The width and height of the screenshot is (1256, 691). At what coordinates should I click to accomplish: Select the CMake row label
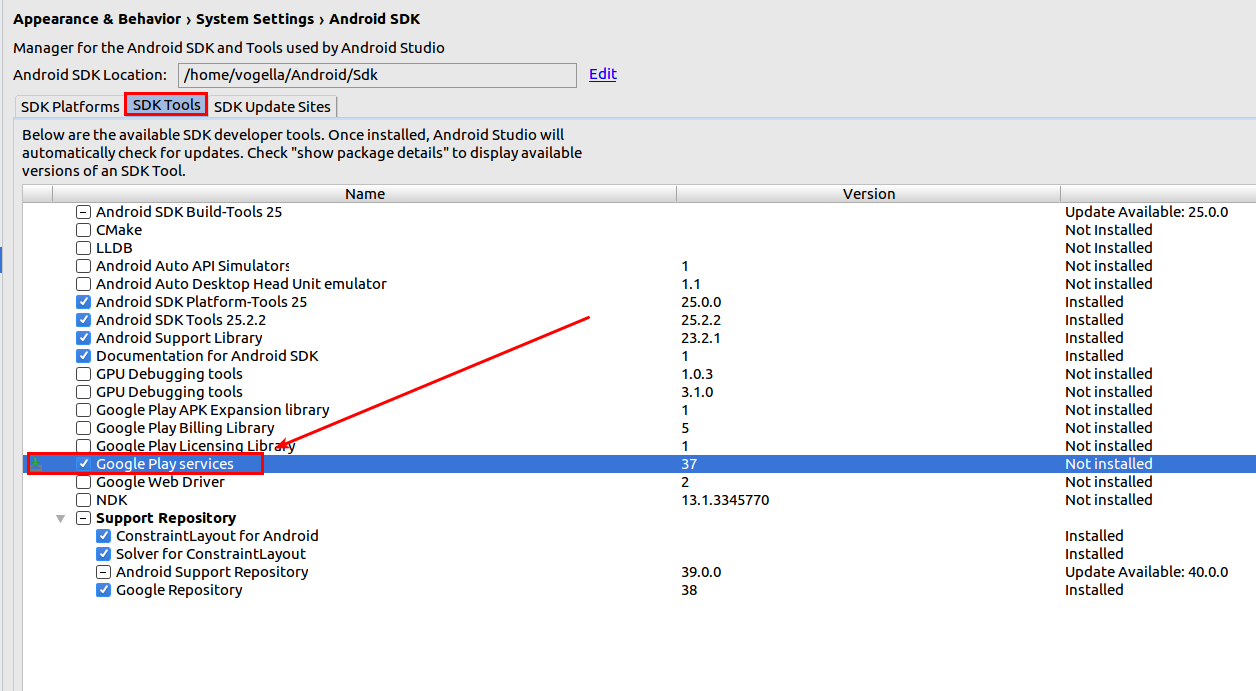(x=119, y=230)
